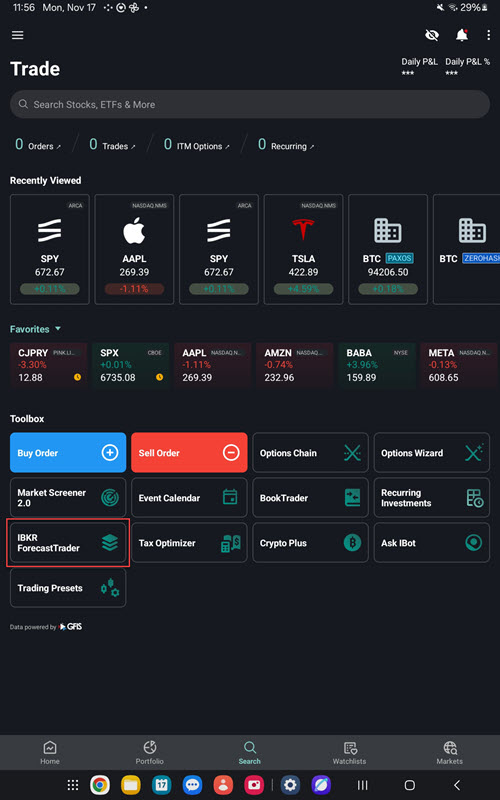Open Settings gear in the taskbar
This screenshot has height=800, width=500.
pyautogui.click(x=290, y=785)
